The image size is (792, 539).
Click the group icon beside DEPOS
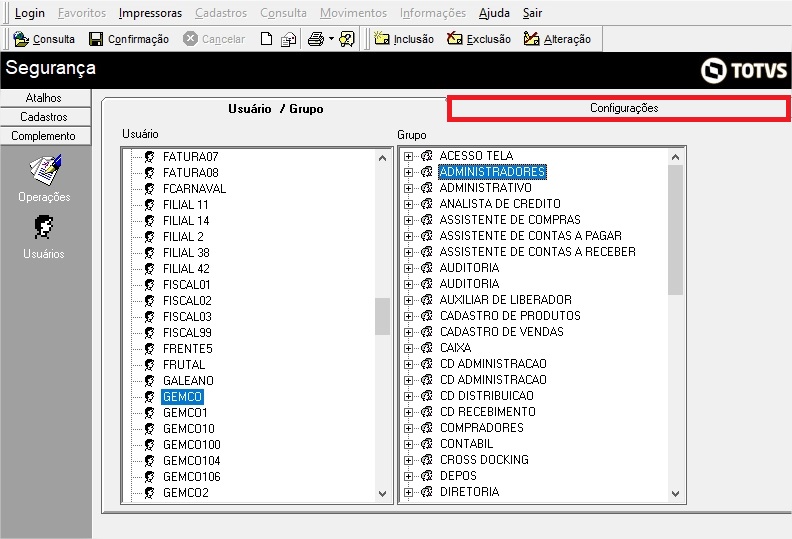(x=427, y=476)
